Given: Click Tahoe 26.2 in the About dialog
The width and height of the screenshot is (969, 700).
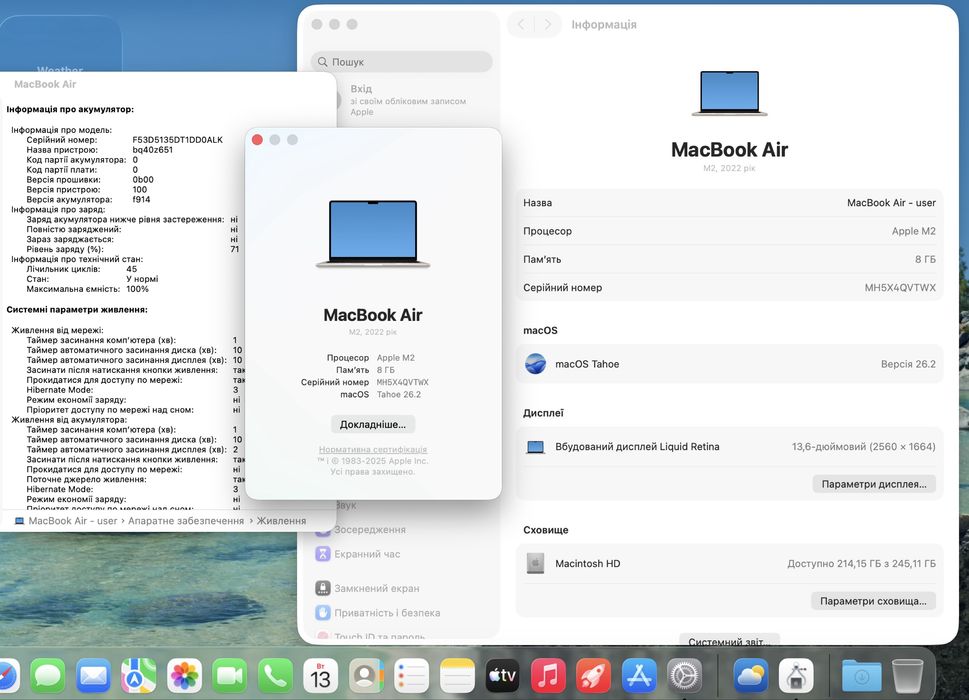Looking at the screenshot, I should tap(399, 394).
